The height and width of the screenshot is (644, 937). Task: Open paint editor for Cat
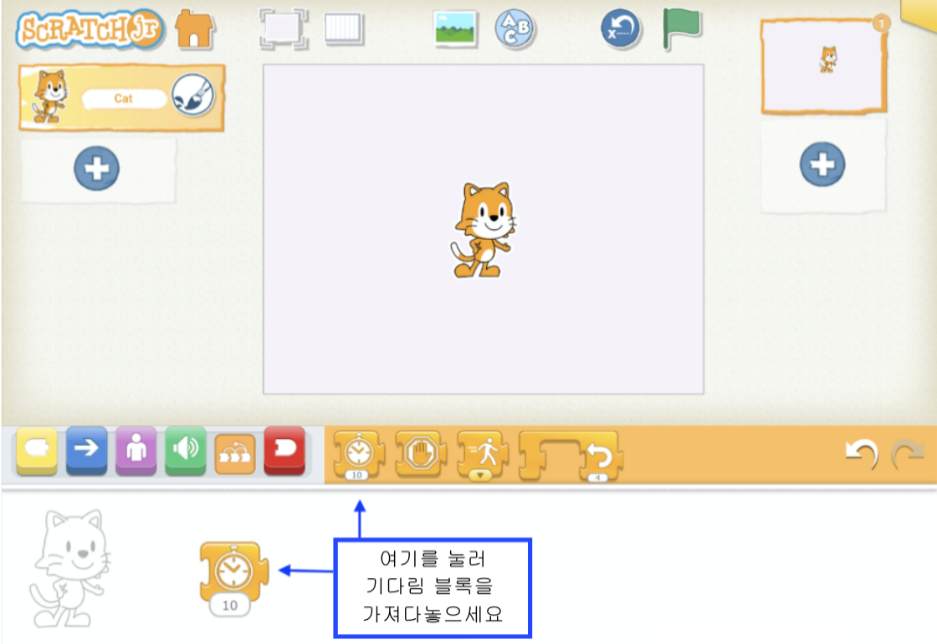pyautogui.click(x=192, y=97)
